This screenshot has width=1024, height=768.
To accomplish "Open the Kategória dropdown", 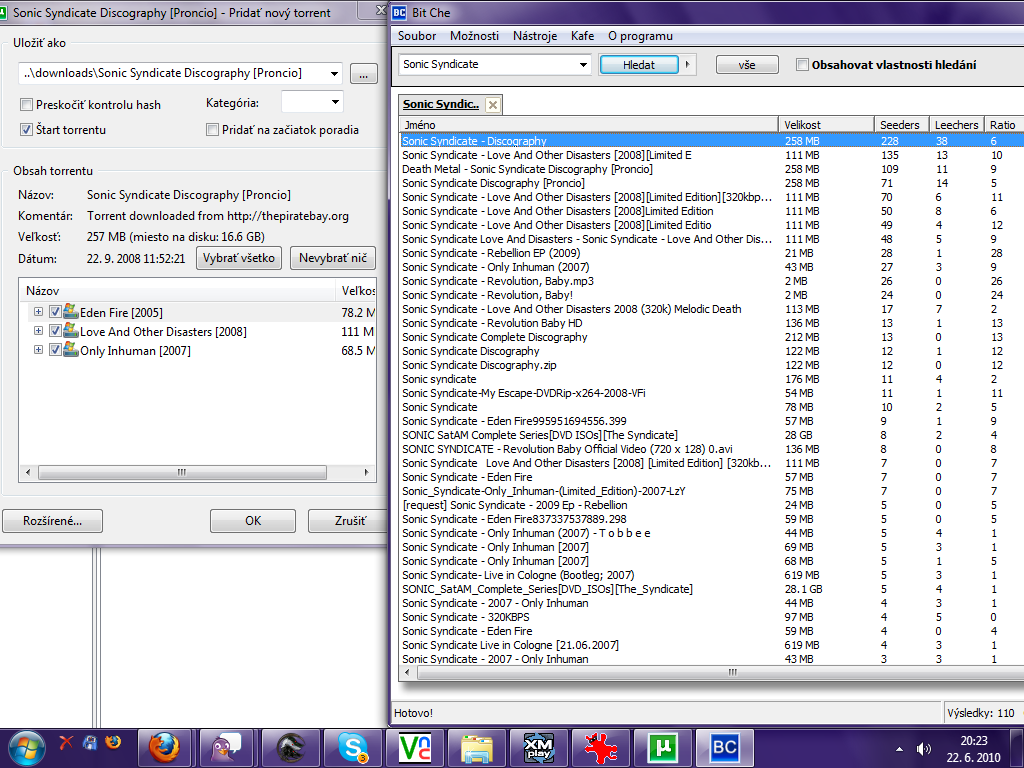I will (x=335, y=102).
